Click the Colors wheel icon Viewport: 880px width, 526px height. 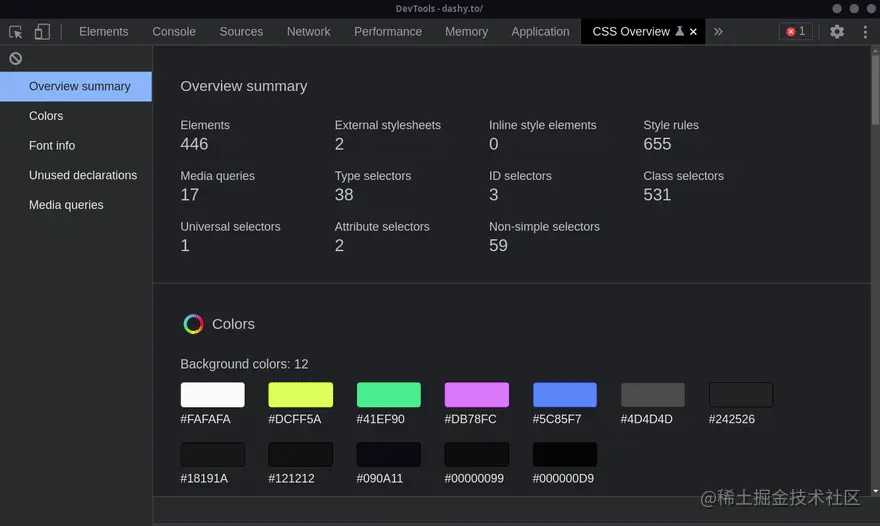coord(194,324)
